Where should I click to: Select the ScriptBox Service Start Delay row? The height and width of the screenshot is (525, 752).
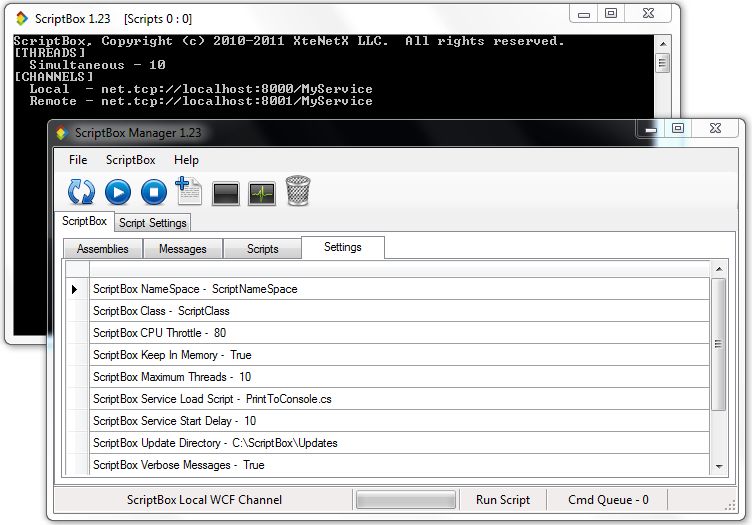point(399,421)
